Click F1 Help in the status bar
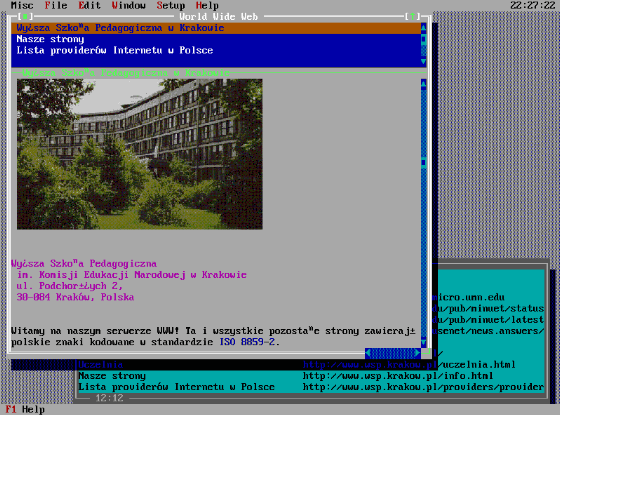Image resolution: width=640 pixels, height=480 pixels. (x=25, y=409)
